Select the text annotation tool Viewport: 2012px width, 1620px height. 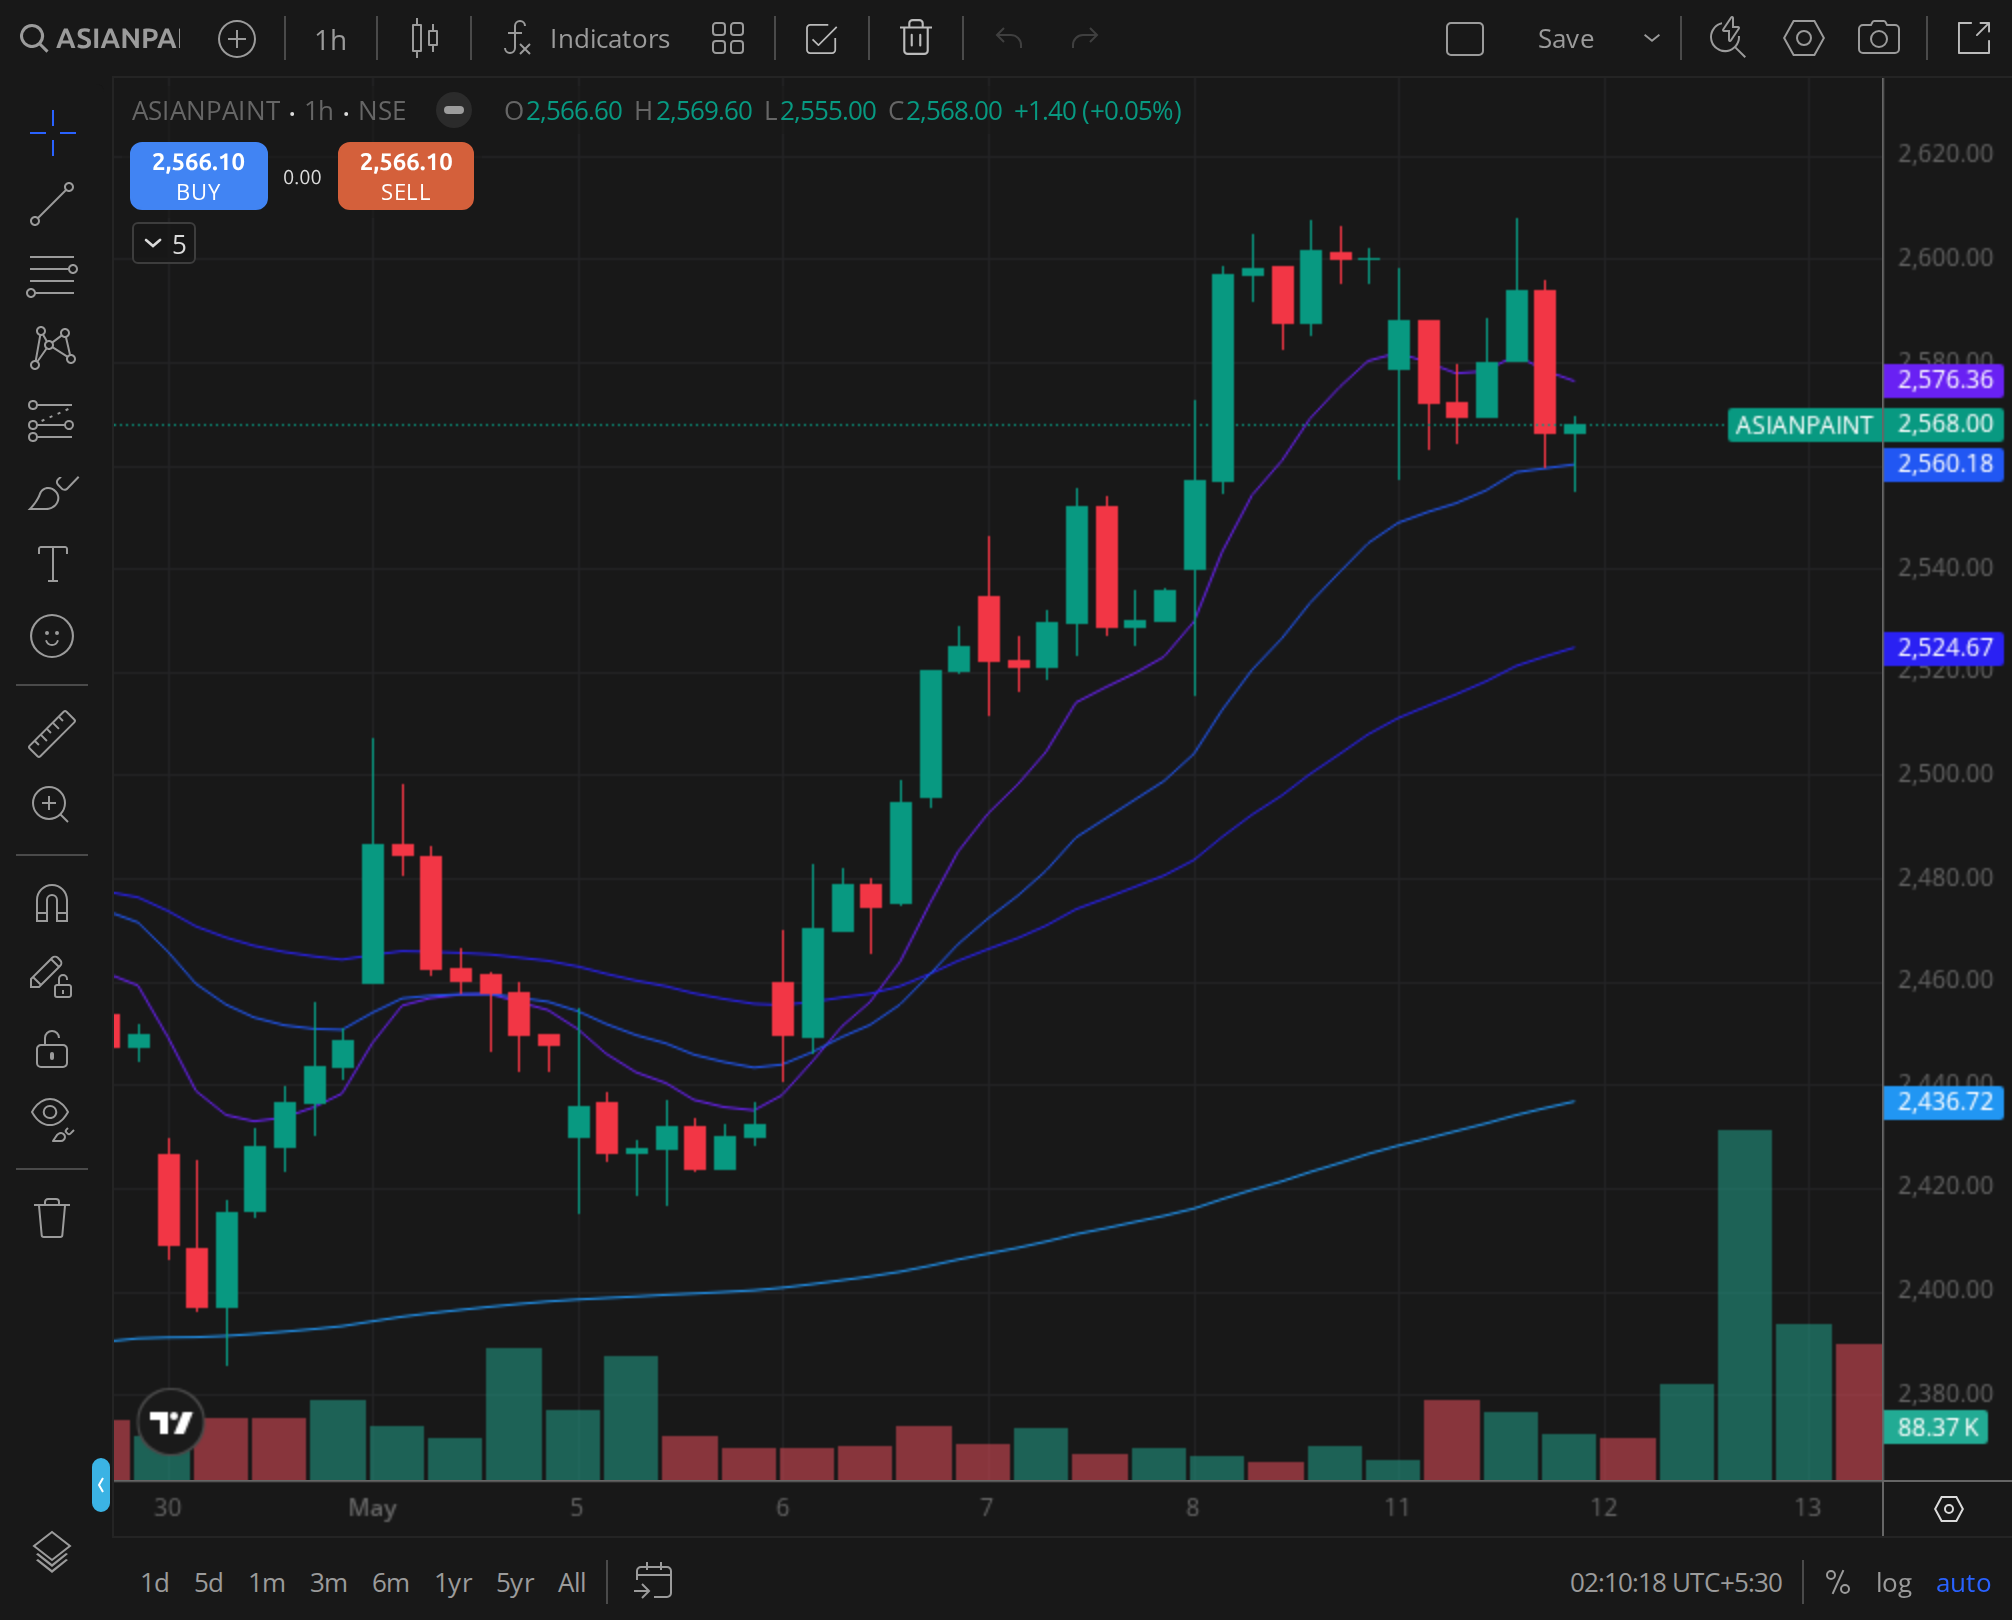(x=52, y=564)
